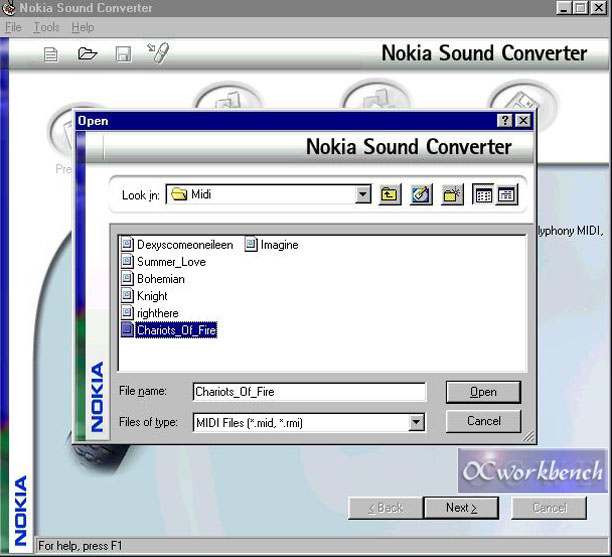Select the righthere file name
The image size is (612, 557).
pos(158,313)
